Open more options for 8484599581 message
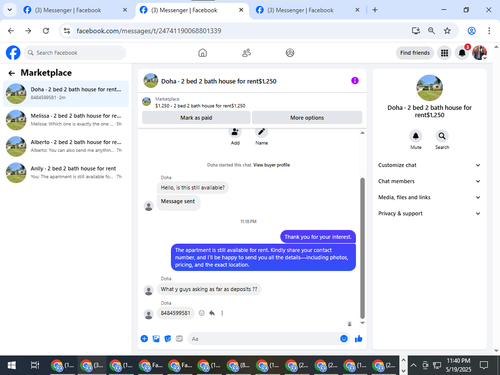 pos(222,313)
